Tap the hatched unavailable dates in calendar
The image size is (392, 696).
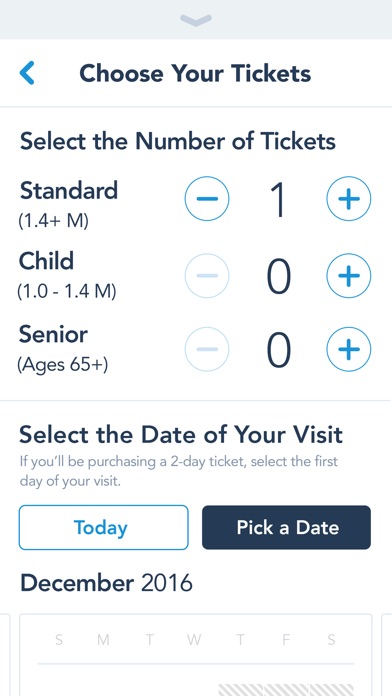click(286, 690)
